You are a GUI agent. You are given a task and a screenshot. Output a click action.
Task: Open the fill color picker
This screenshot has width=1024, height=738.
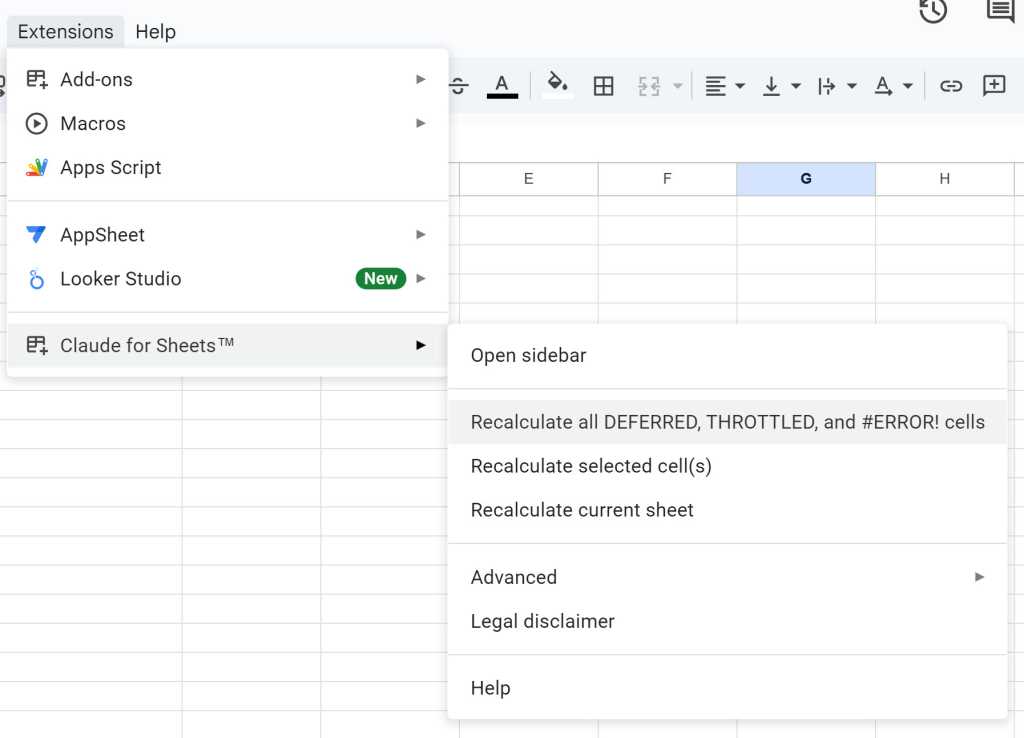click(557, 86)
